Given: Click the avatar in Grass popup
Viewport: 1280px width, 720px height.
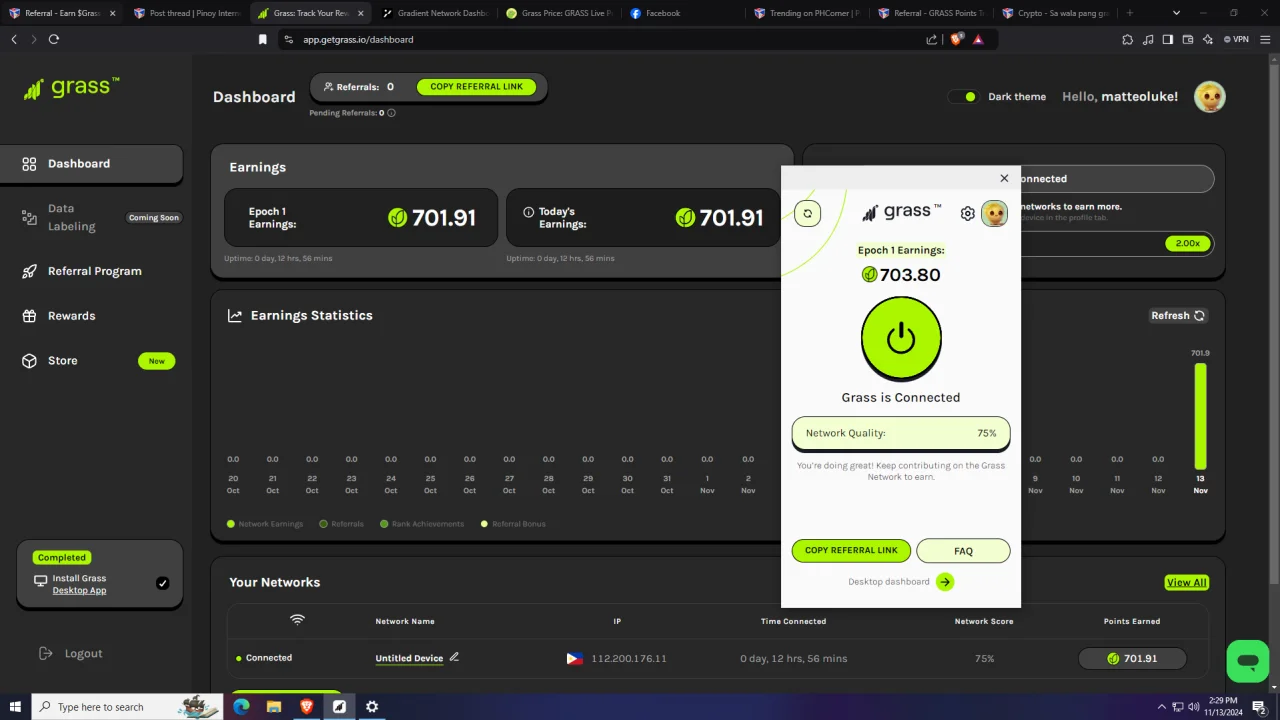Looking at the screenshot, I should coord(994,213).
